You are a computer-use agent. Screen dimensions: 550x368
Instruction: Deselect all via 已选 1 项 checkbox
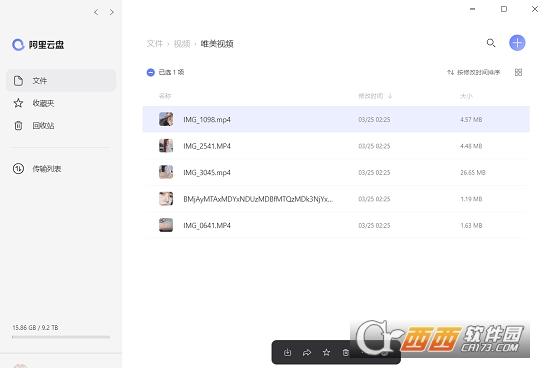150,72
